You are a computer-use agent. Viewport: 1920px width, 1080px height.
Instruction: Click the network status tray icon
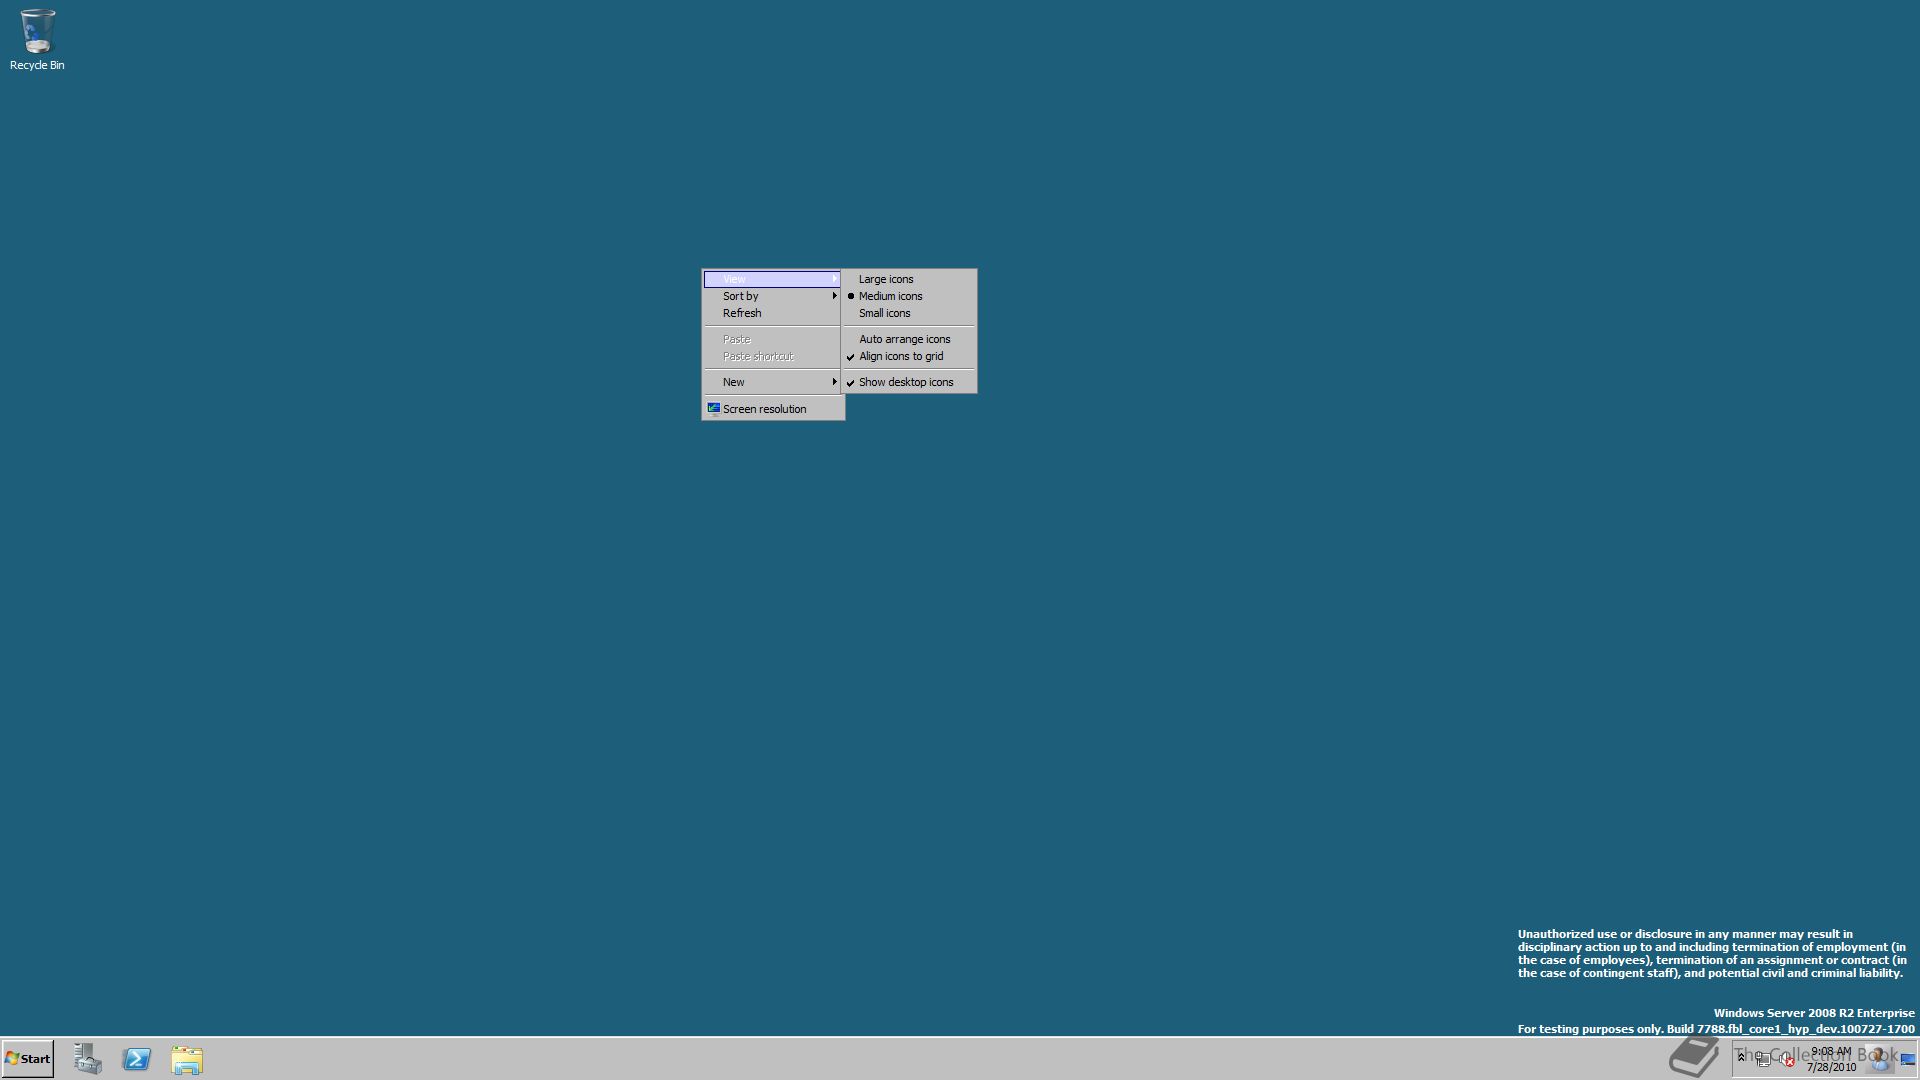tap(1762, 1059)
